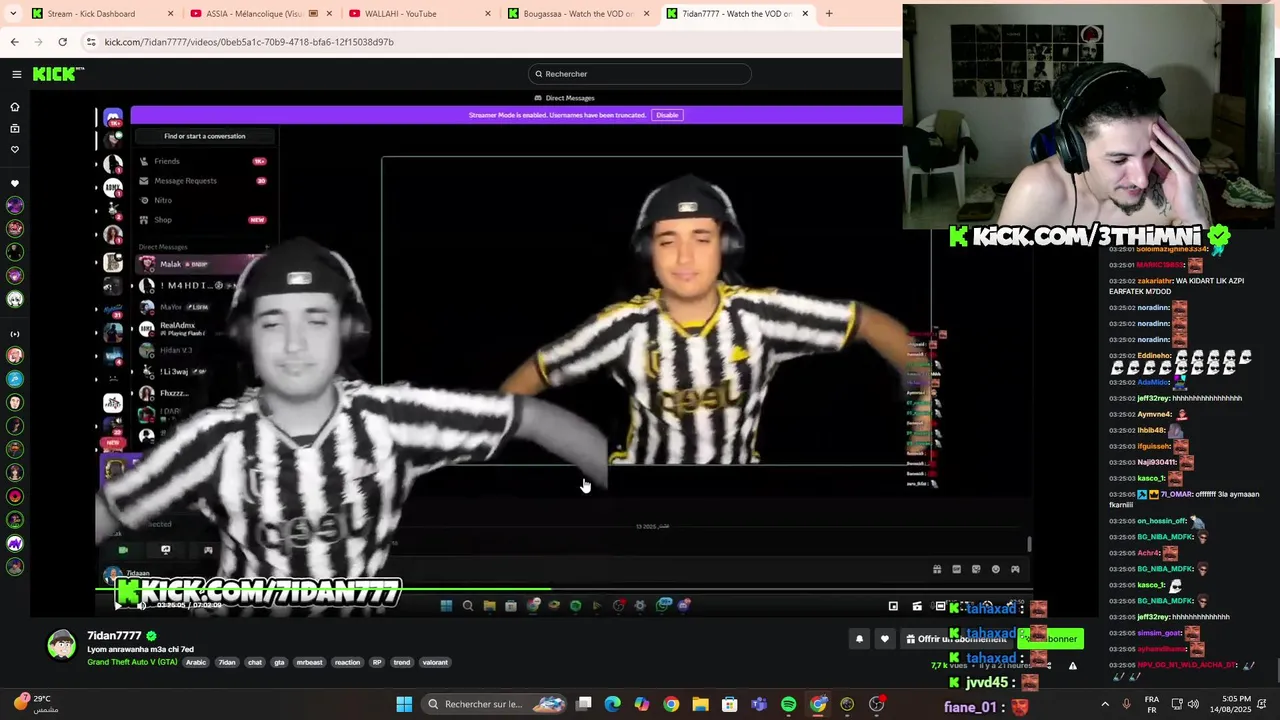Expand the Chrome tab search dropdown
1280x720 pixels.
coord(12,14)
